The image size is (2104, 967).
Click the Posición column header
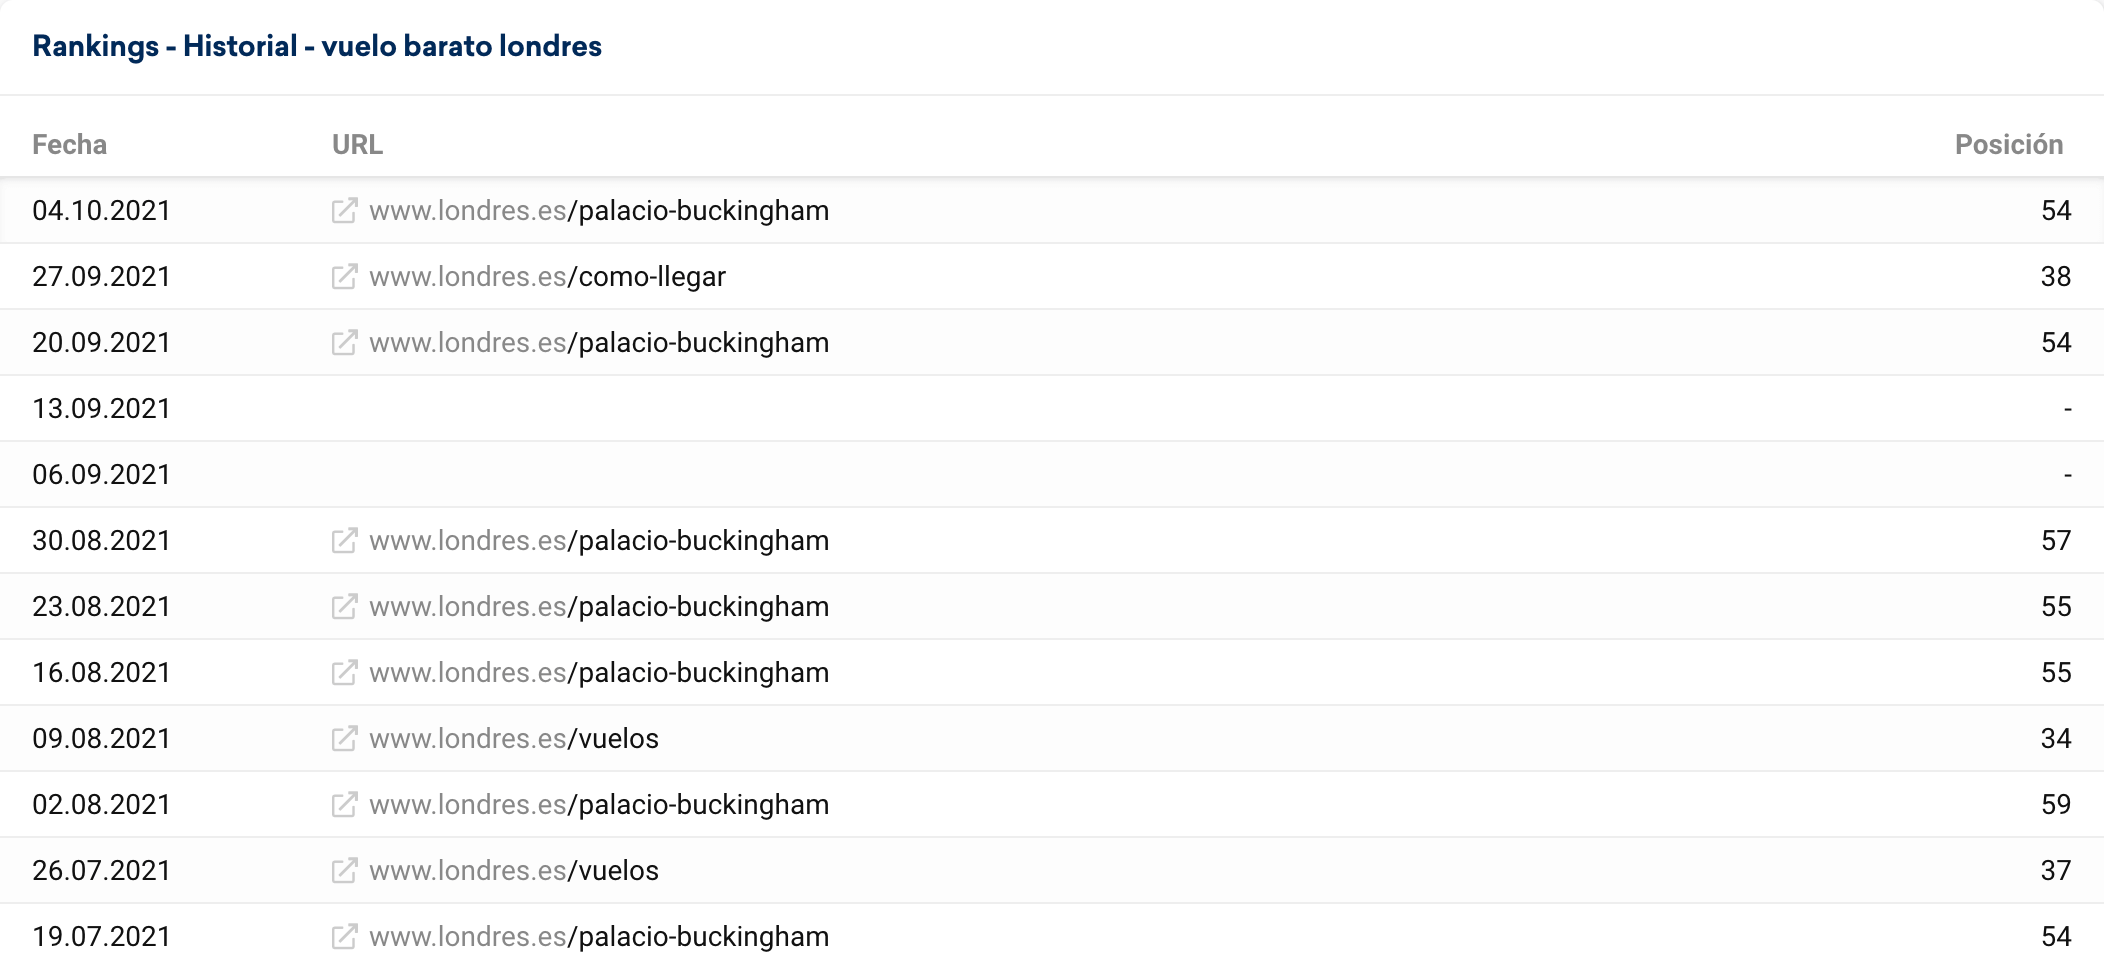pos(2008,145)
